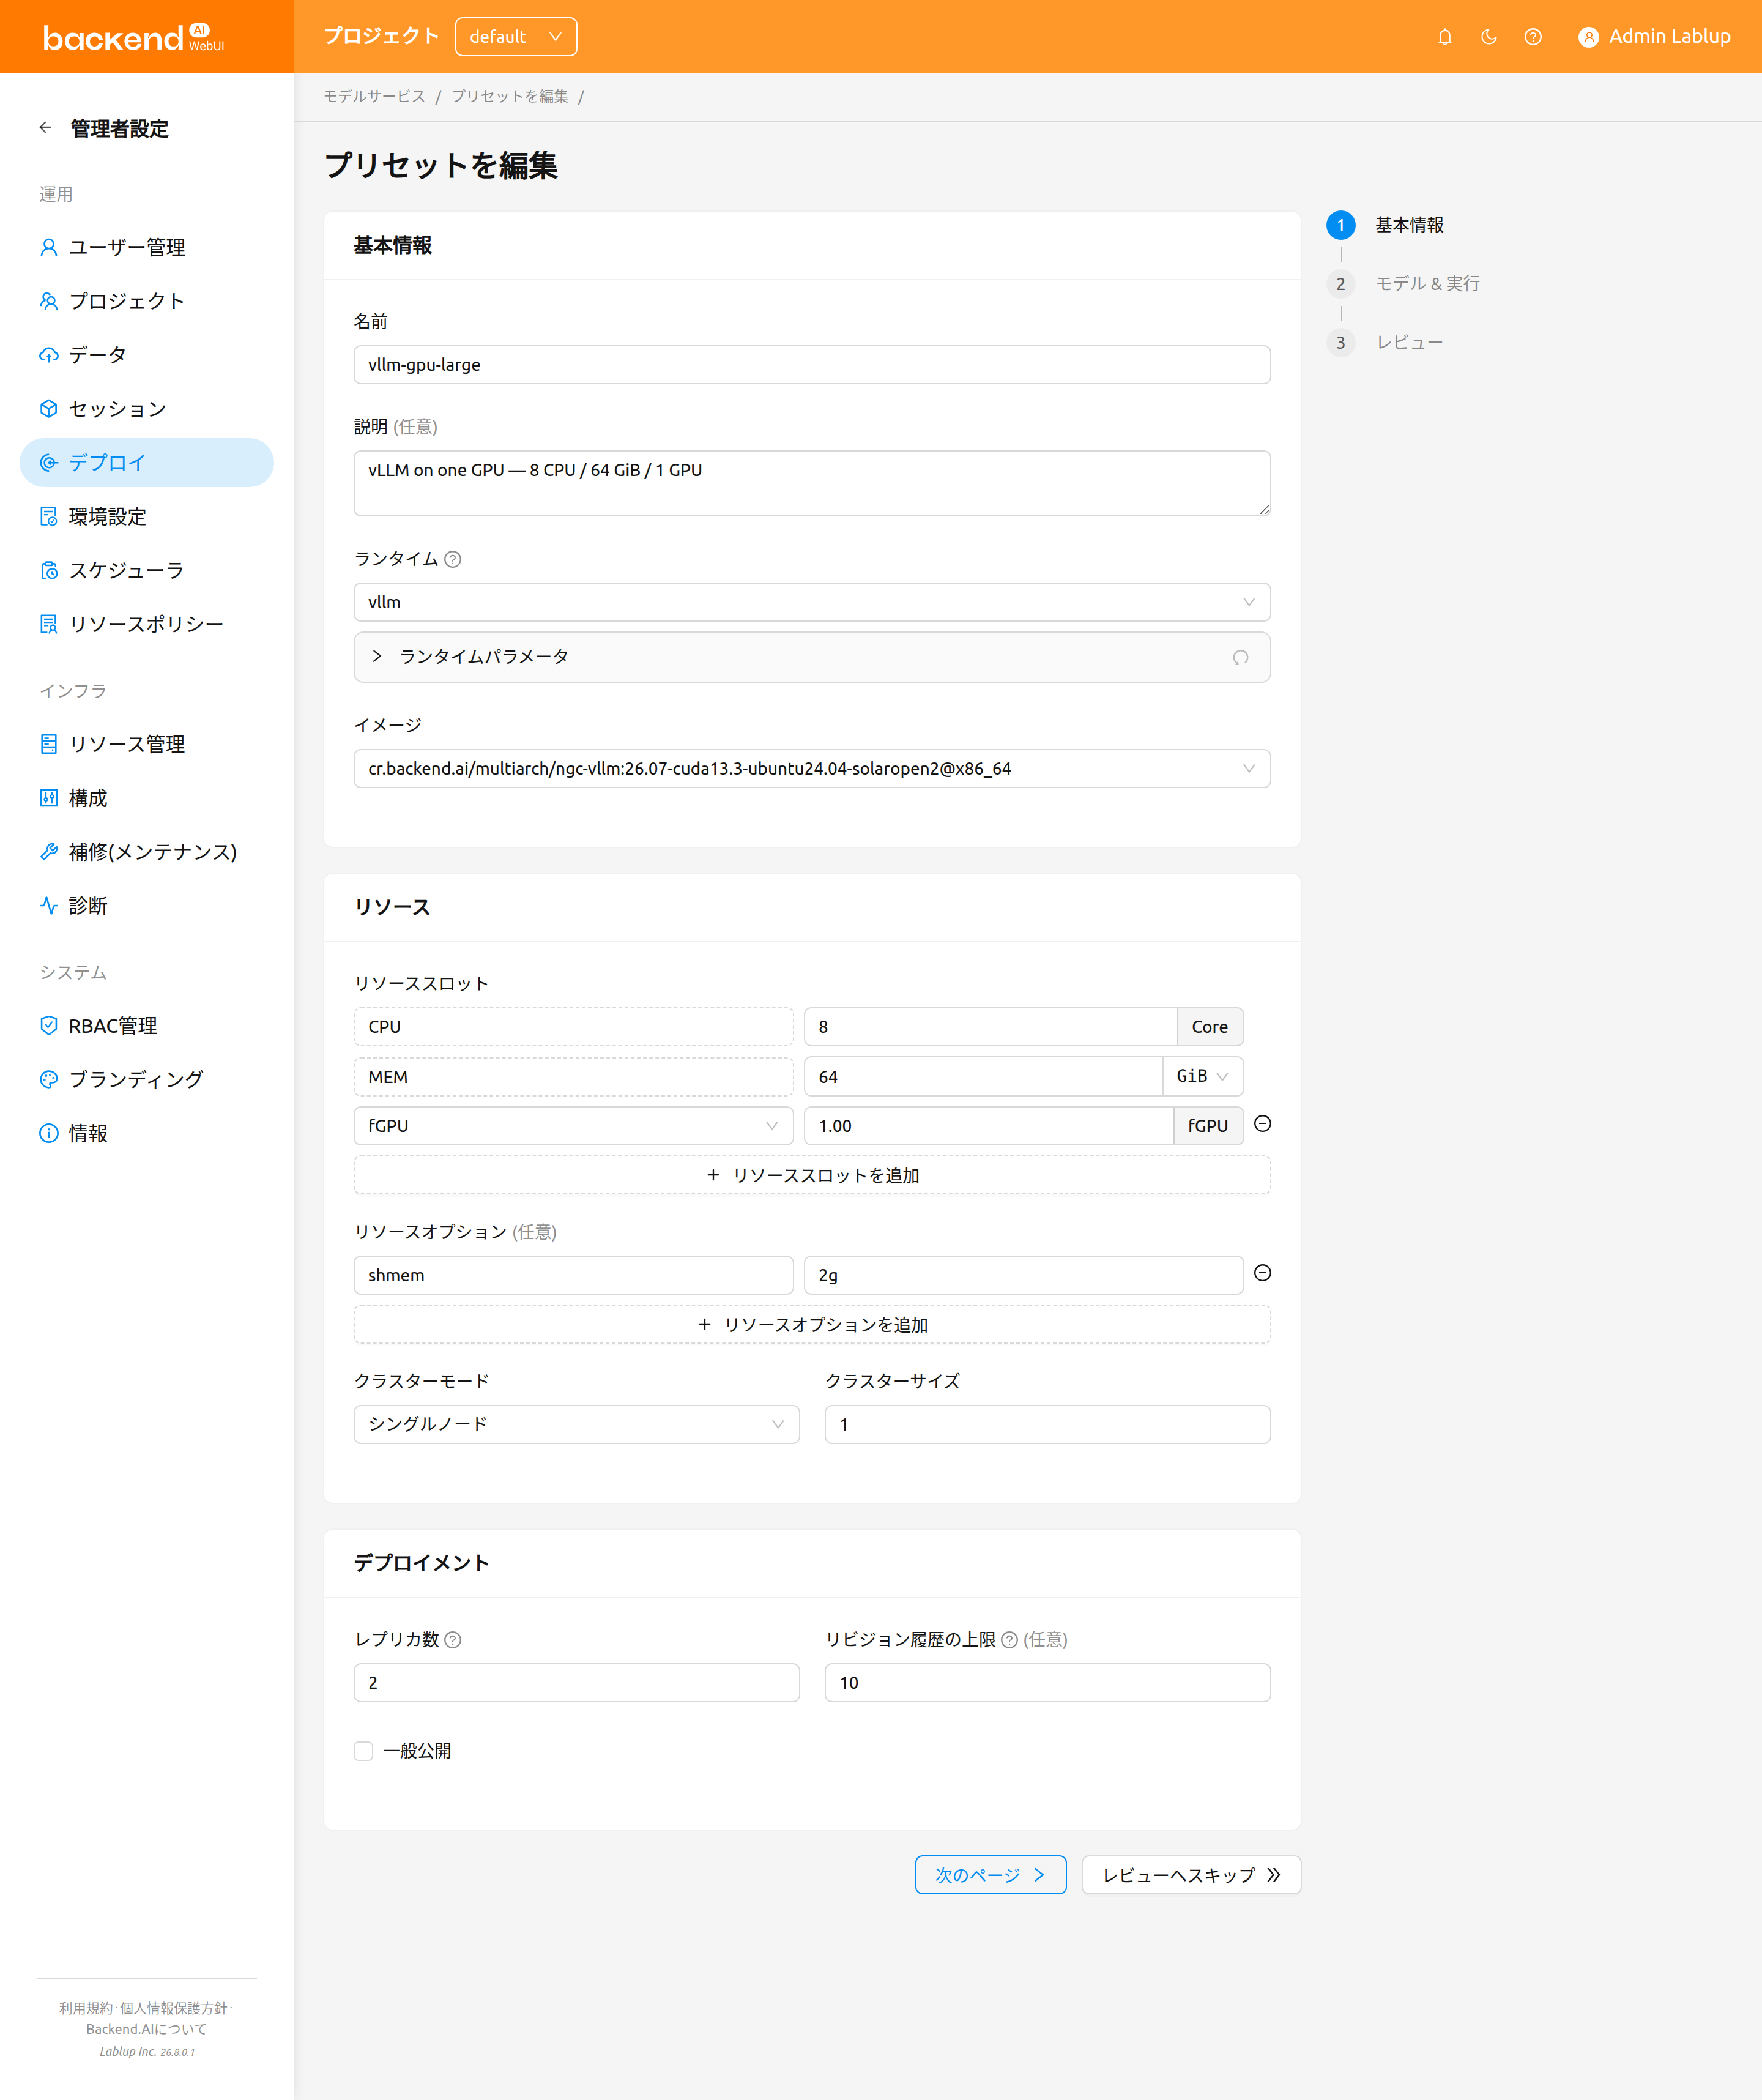Viewport: 1762px width, 2100px height.
Task: Click the 環境設定 sidebar icon
Action: (x=48, y=516)
